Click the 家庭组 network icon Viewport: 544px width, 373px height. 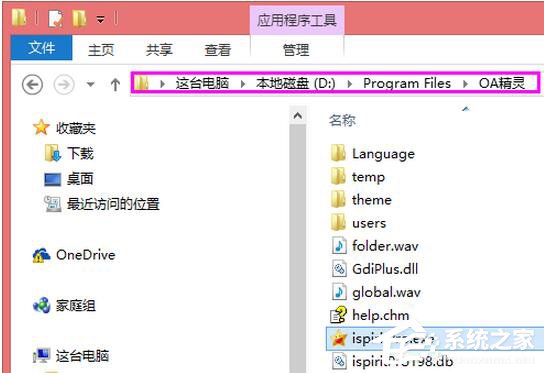tap(42, 305)
